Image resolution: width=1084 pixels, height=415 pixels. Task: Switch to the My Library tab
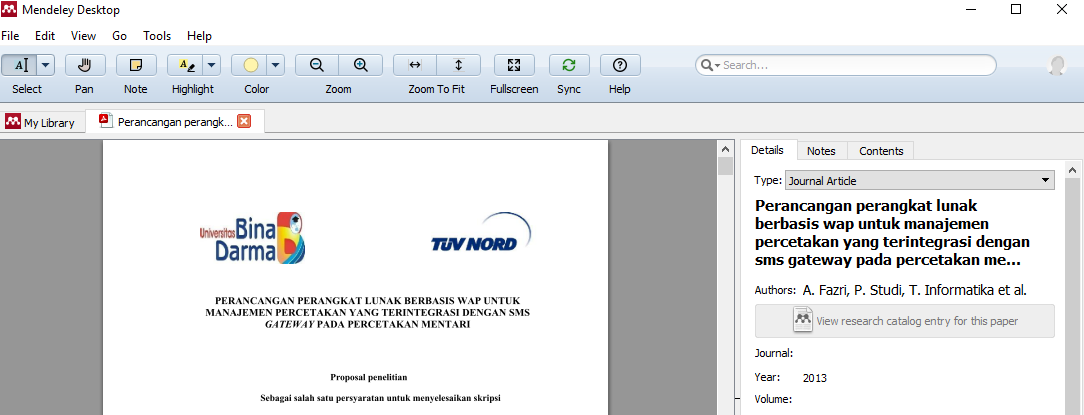pos(41,122)
